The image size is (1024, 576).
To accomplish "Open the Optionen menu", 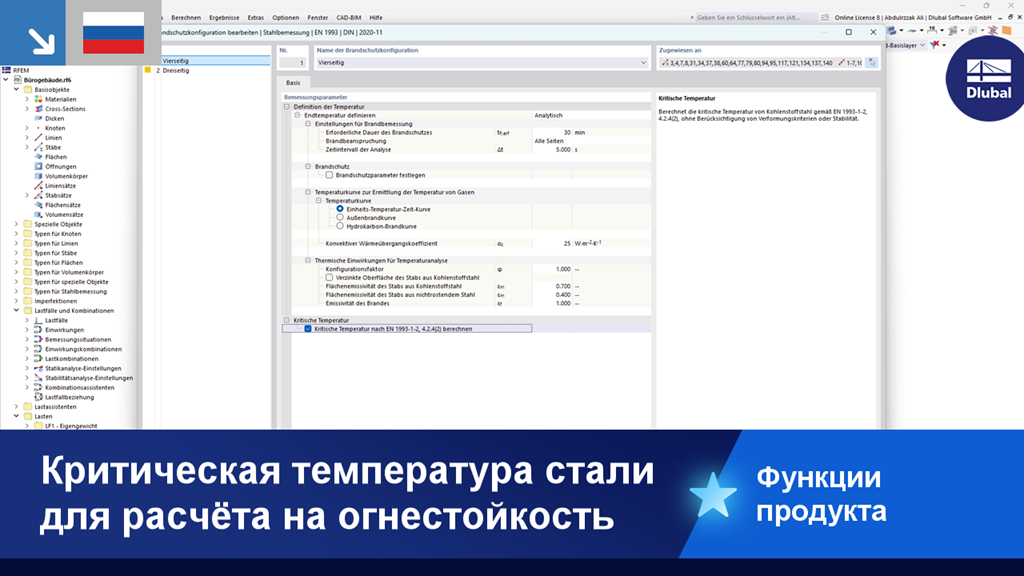I will (x=285, y=18).
